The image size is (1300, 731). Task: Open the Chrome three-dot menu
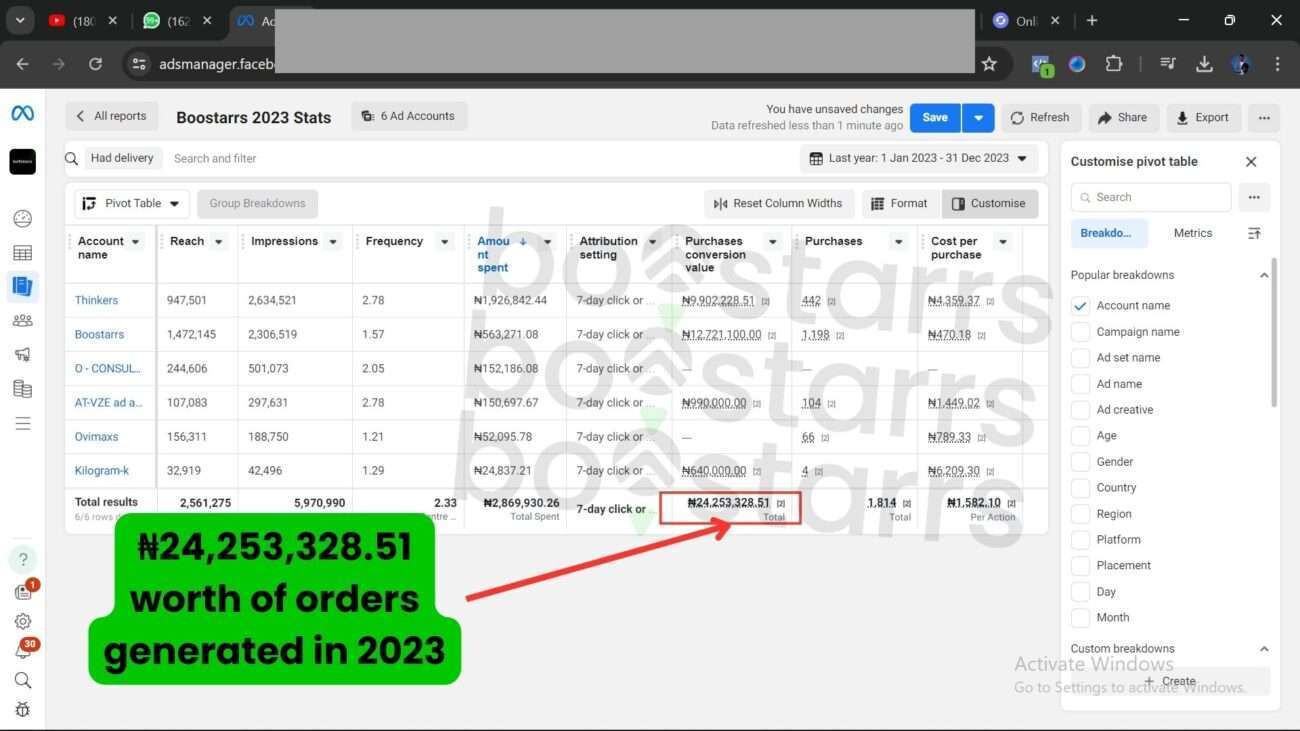1277,64
